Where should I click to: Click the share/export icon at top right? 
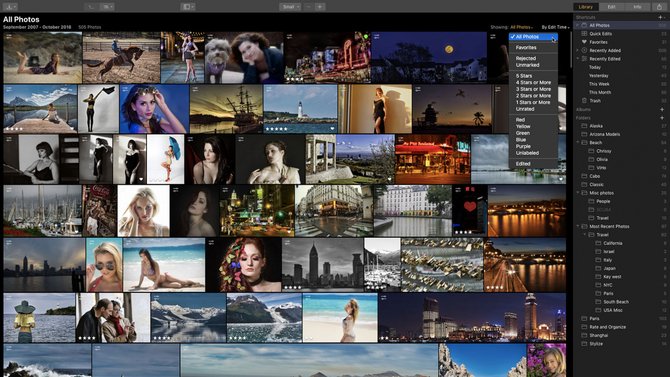tap(659, 7)
